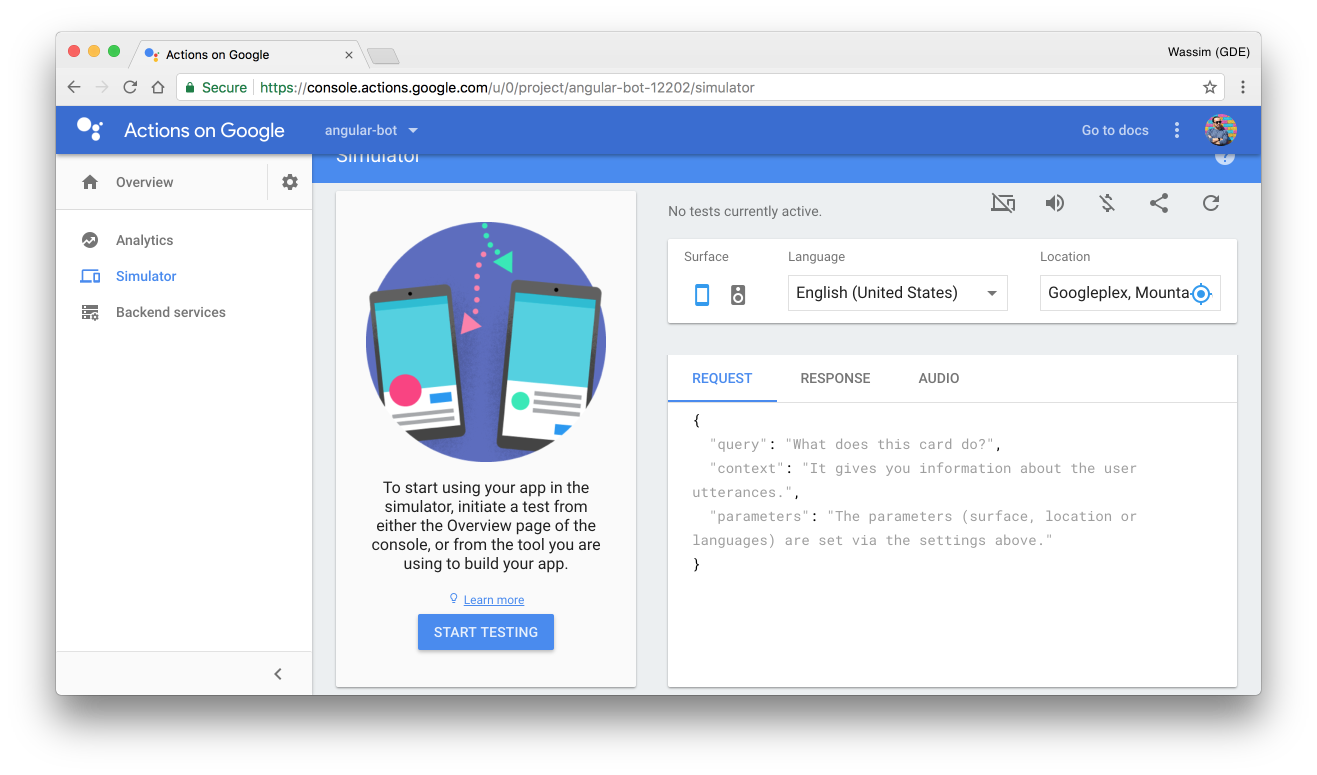1317x775 pixels.
Task: Click the help question mark icon
Action: tap(1225, 157)
